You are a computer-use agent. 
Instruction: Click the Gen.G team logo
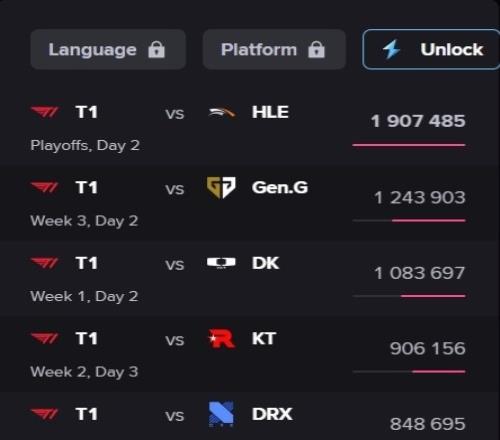tap(221, 188)
